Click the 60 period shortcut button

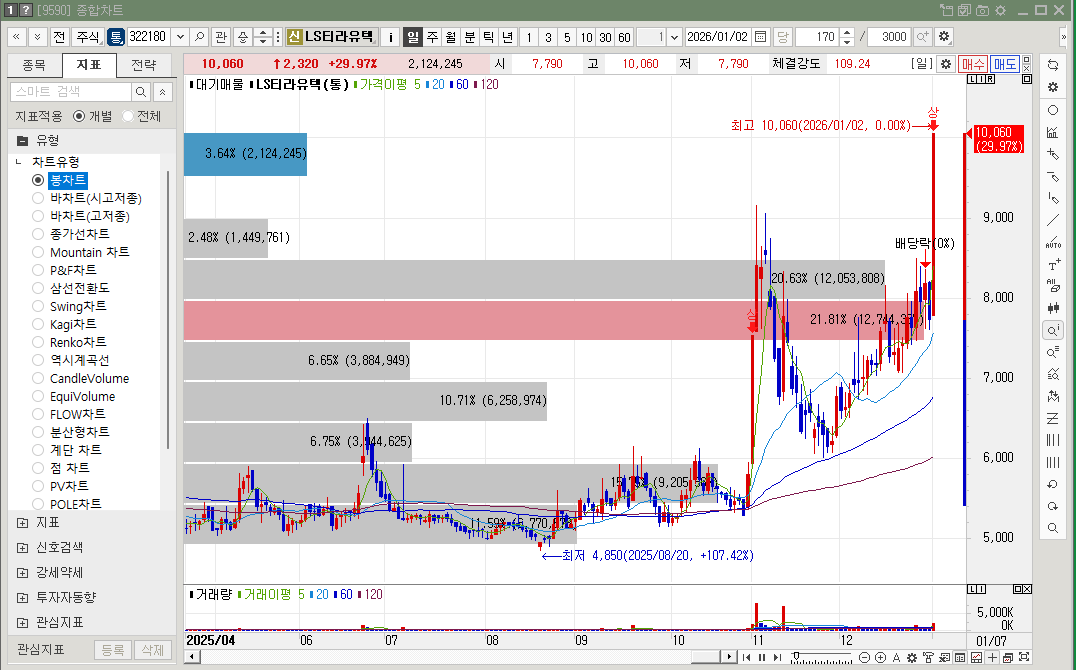coord(624,36)
